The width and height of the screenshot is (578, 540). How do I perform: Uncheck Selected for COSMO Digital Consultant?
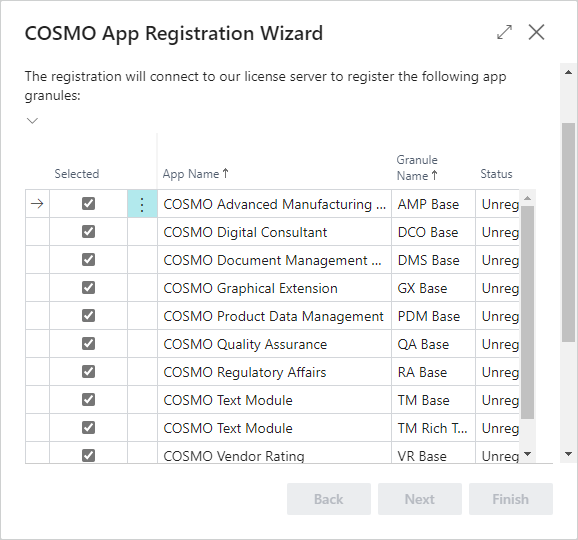(88, 231)
